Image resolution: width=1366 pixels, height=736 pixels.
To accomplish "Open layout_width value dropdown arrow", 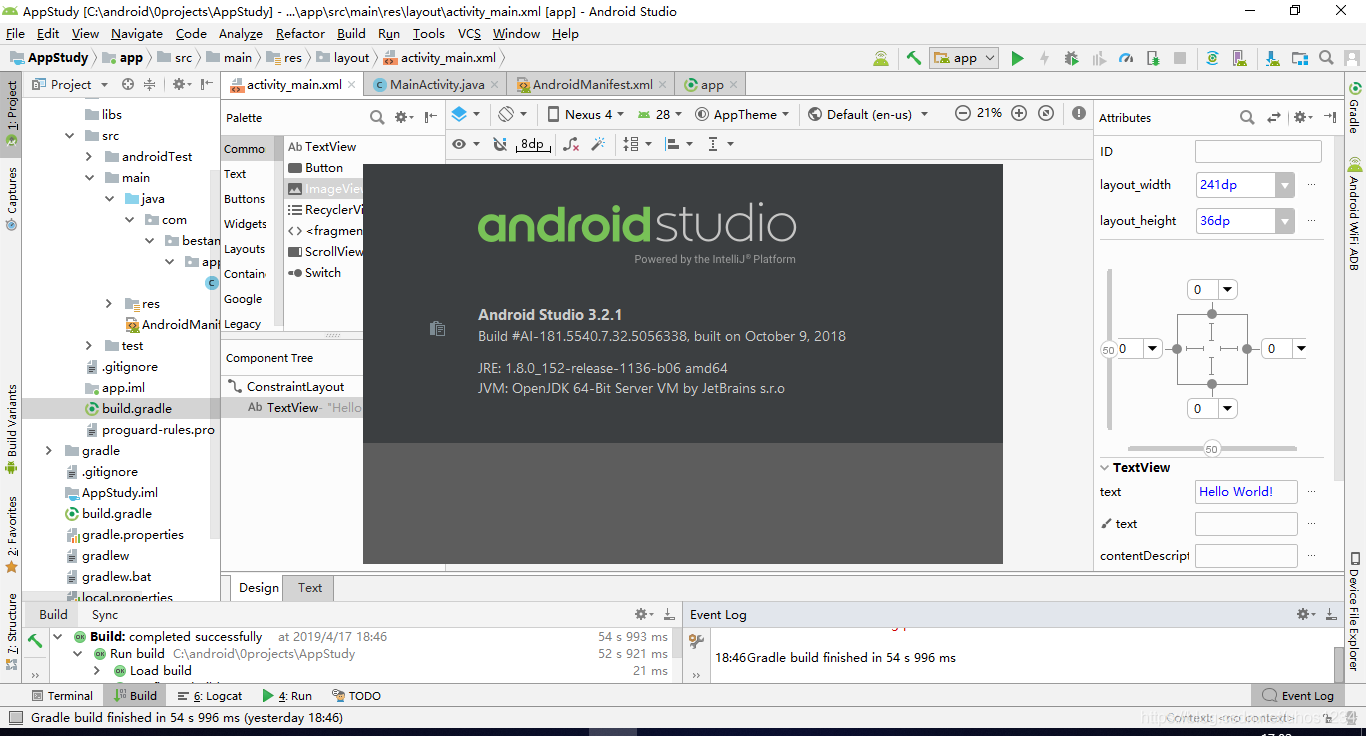I will pyautogui.click(x=1285, y=185).
